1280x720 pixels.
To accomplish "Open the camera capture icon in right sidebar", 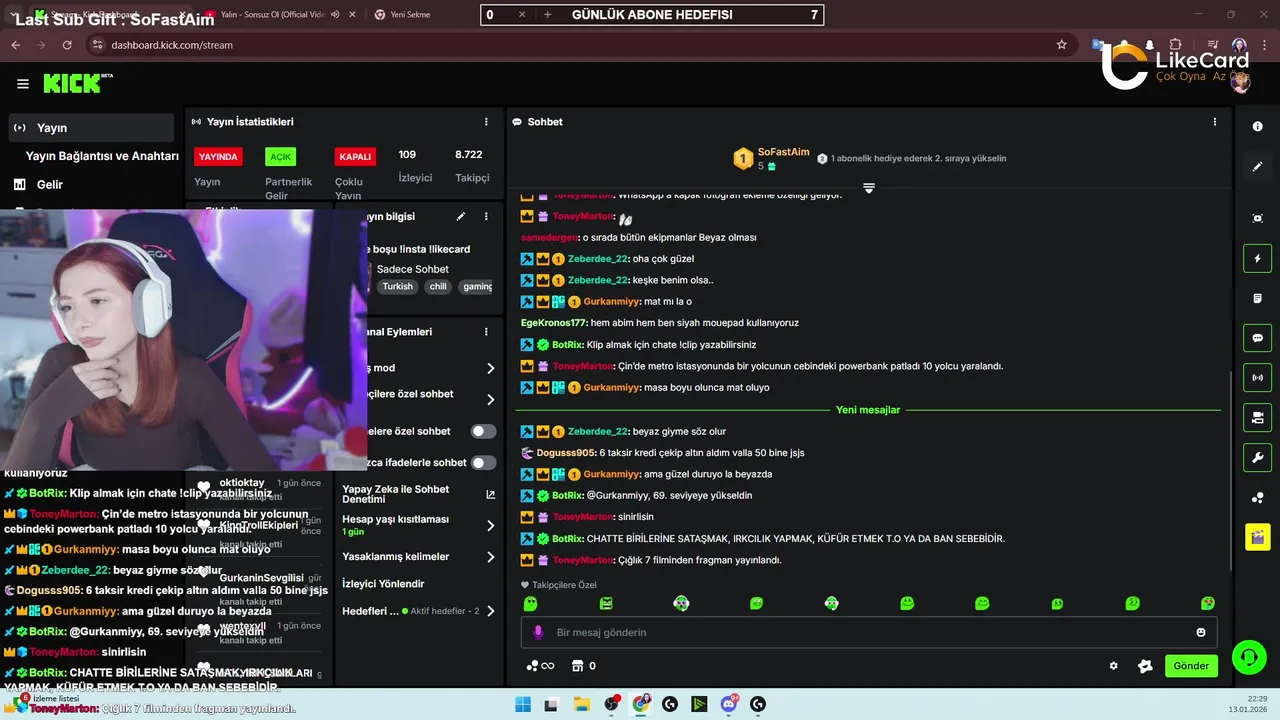I will 1257,218.
